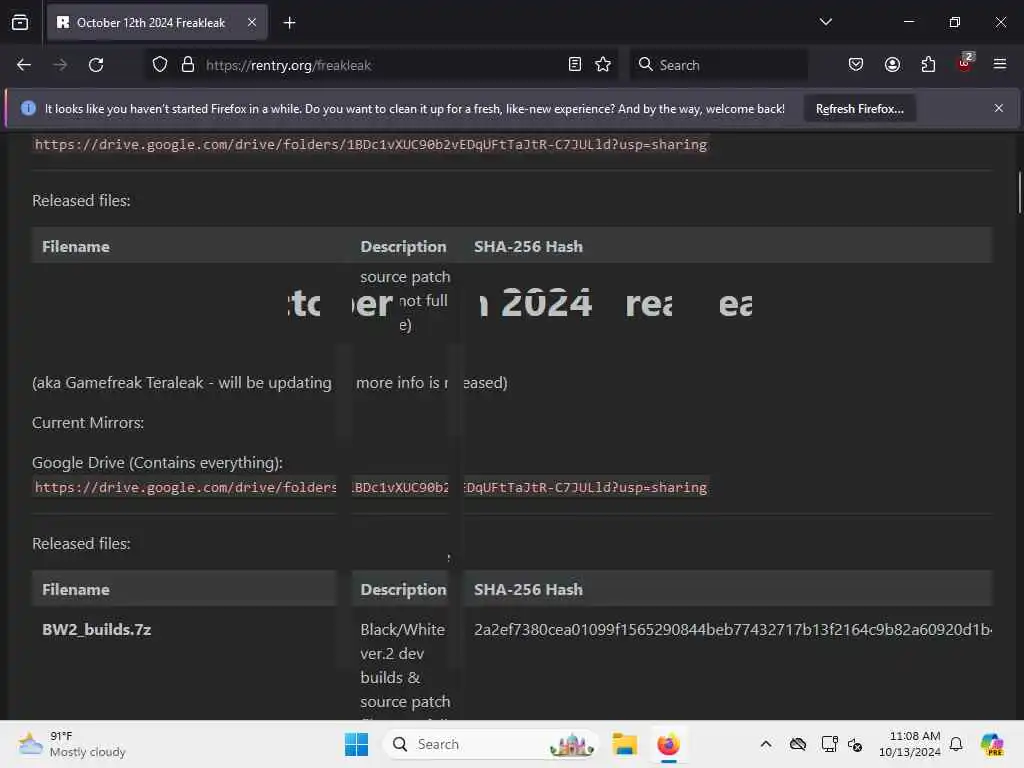Click the muted volume tray icon
1024x768 pixels.
855,744
